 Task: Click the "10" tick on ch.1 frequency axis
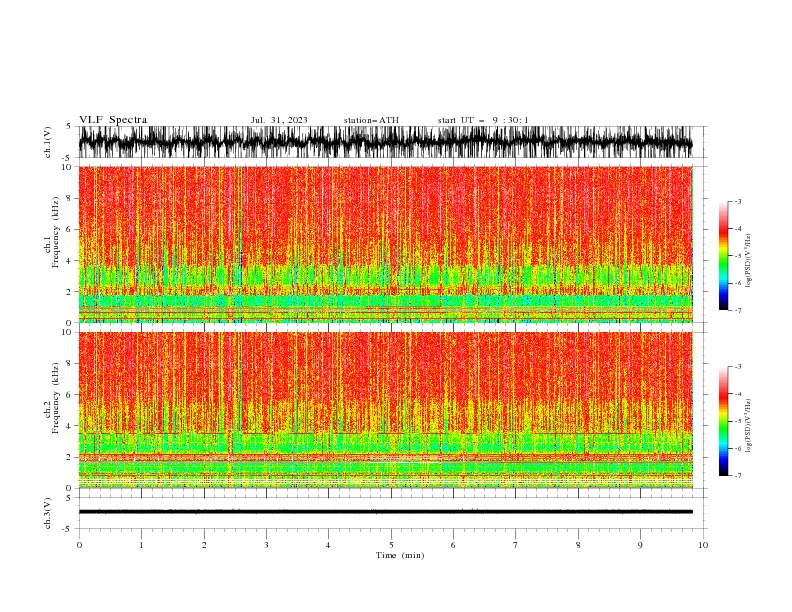[x=67, y=167]
